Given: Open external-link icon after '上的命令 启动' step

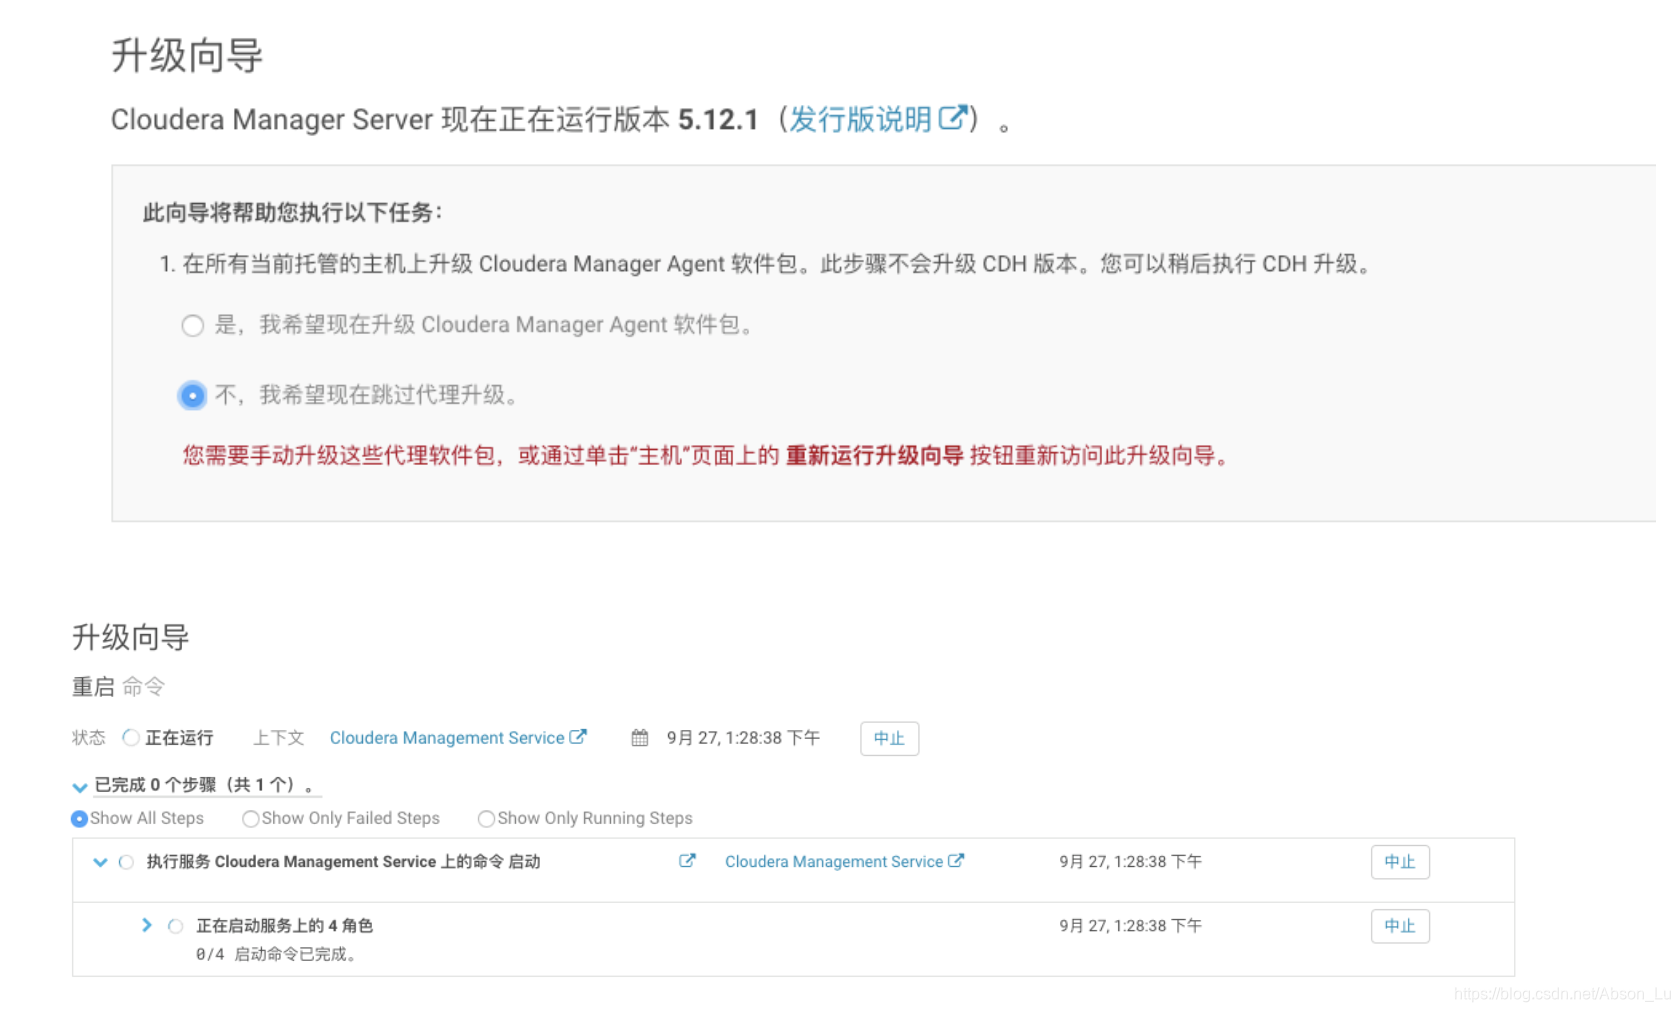Looking at the screenshot, I should (687, 861).
